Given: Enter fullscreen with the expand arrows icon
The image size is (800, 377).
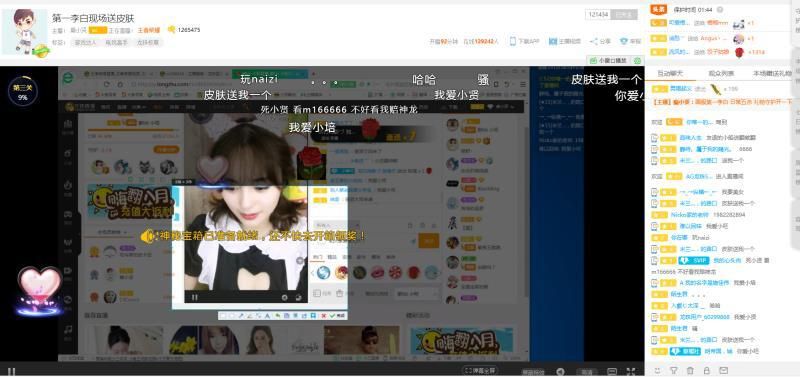Looking at the screenshot, I should [x=631, y=372].
